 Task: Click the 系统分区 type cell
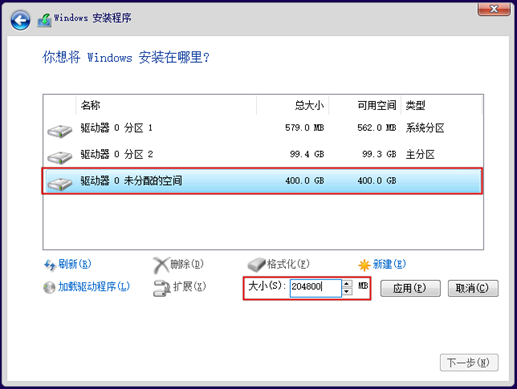[x=425, y=128]
